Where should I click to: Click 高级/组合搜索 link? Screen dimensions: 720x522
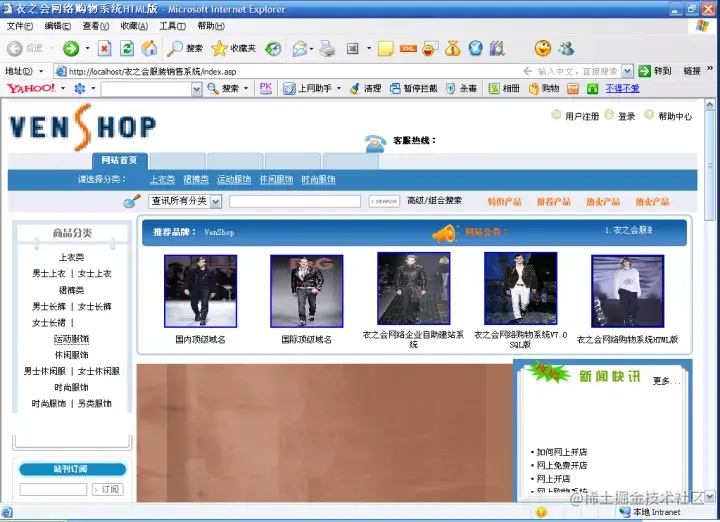click(434, 201)
